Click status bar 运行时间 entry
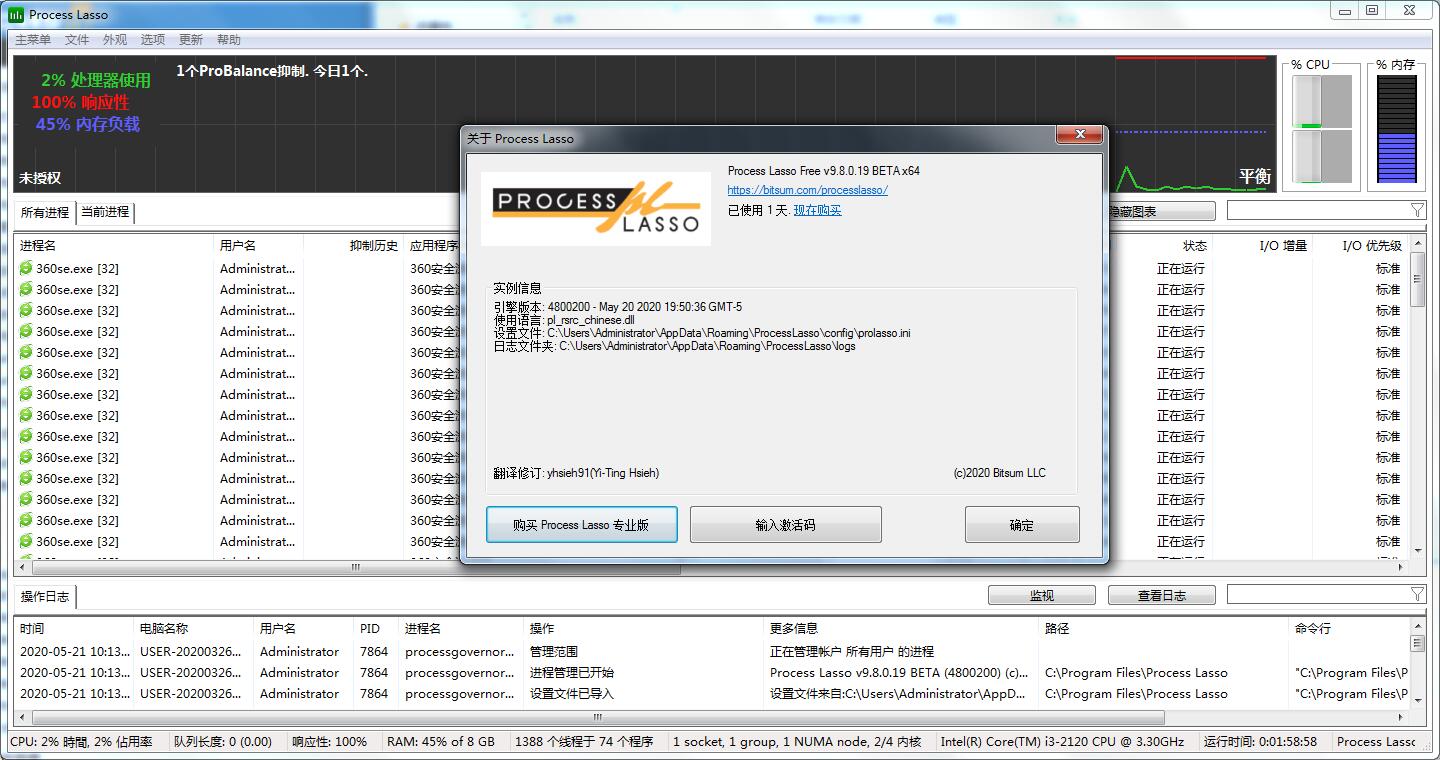Image resolution: width=1440 pixels, height=760 pixels. [x=1260, y=742]
